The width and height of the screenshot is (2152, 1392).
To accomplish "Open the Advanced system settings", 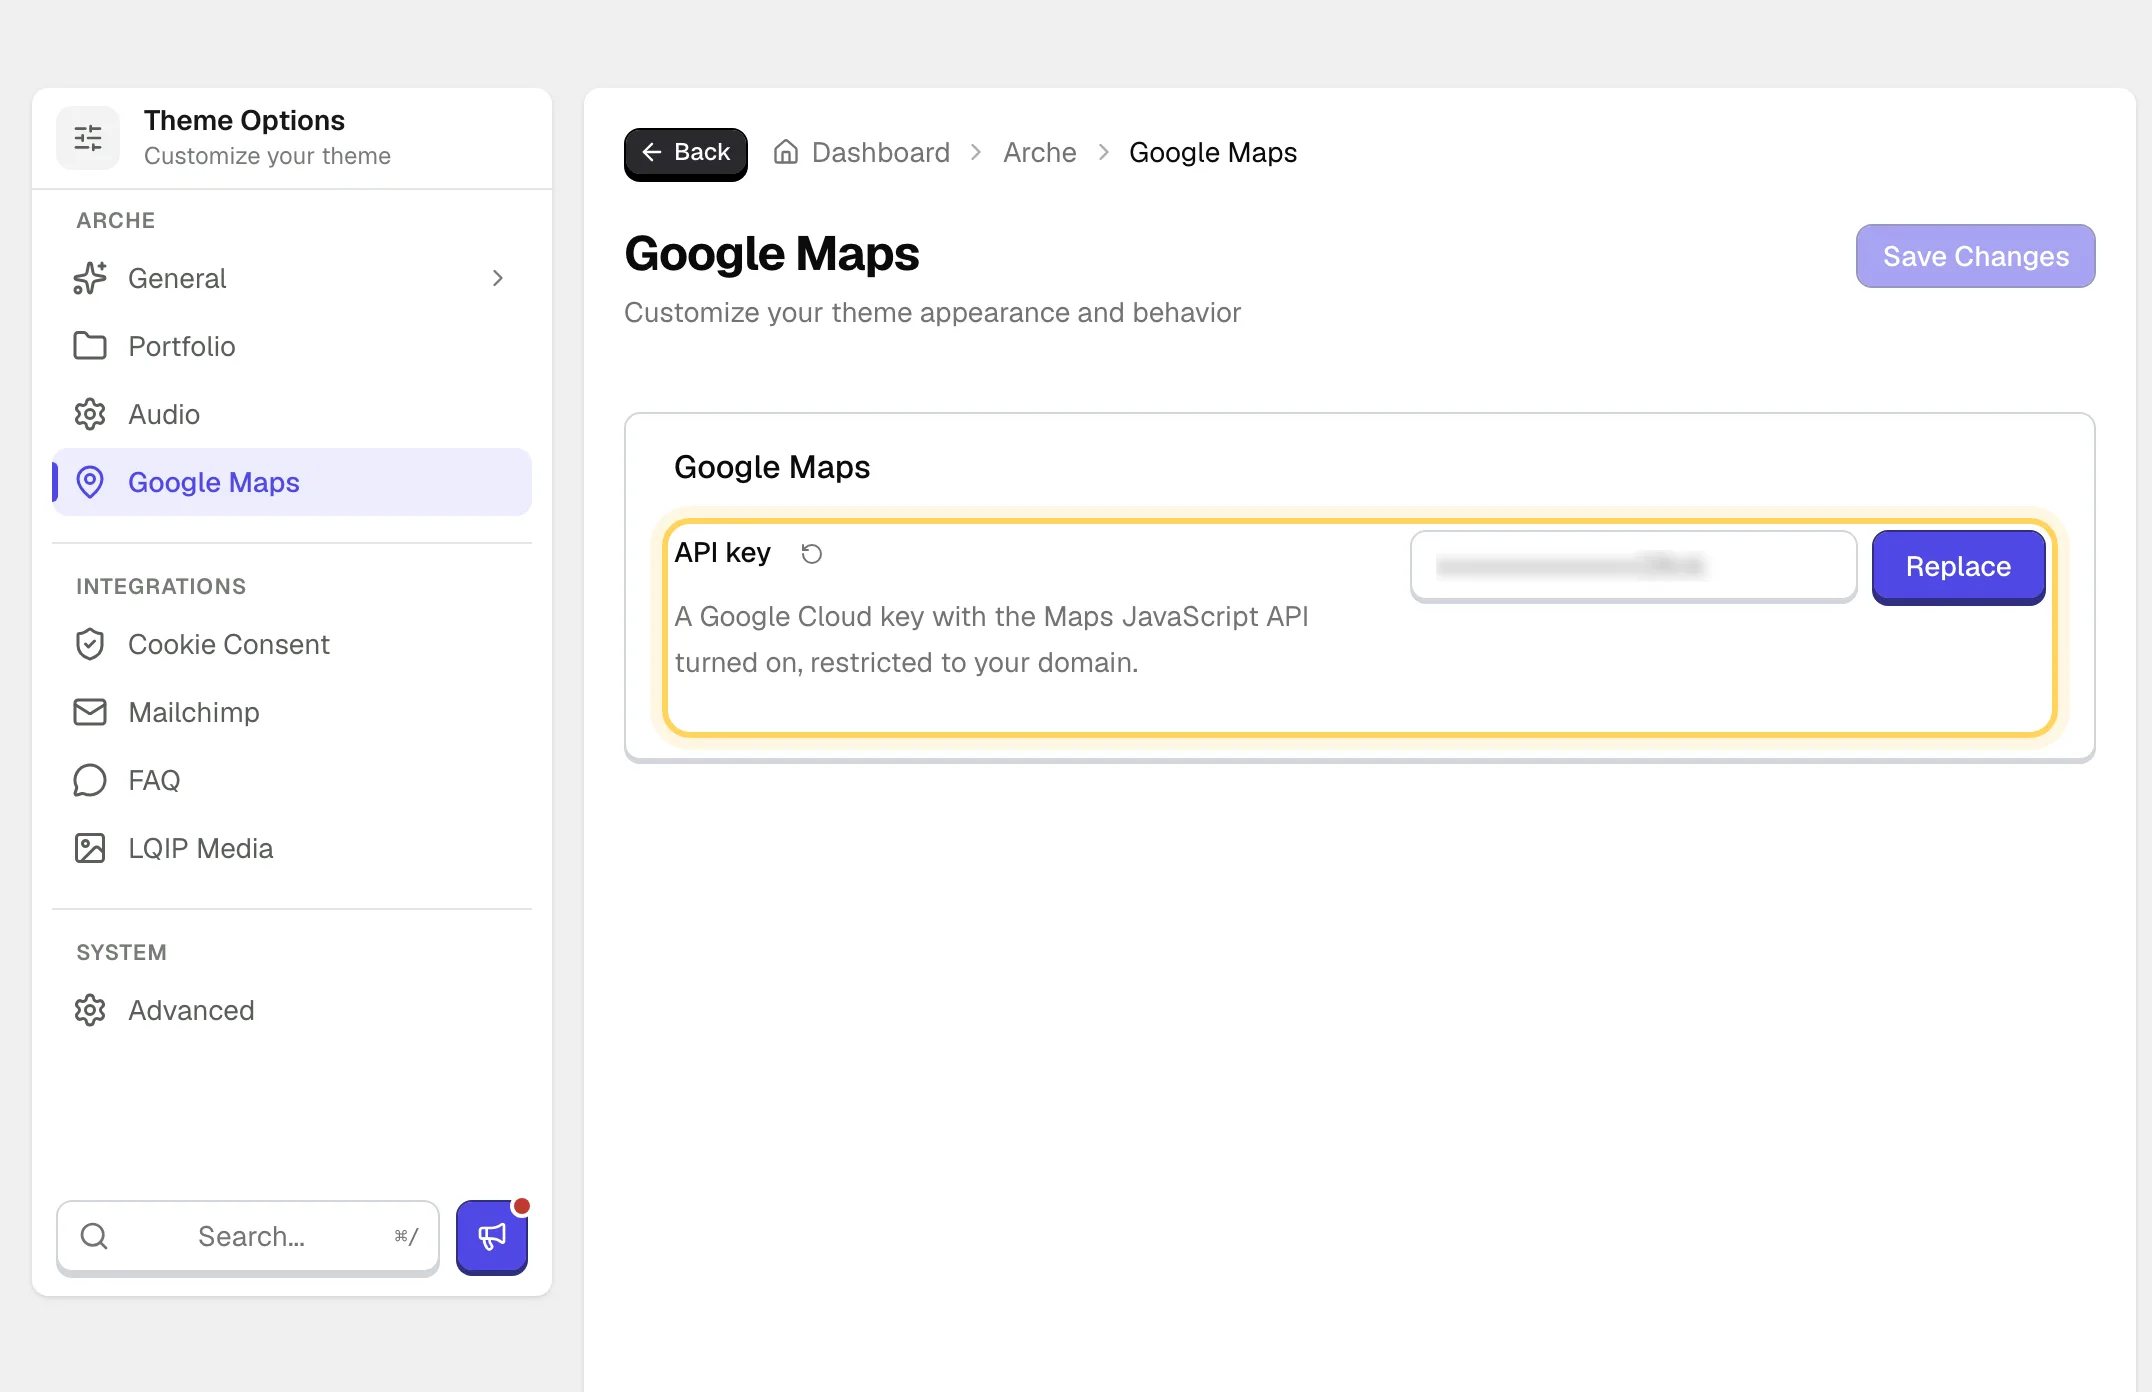I will (292, 1010).
